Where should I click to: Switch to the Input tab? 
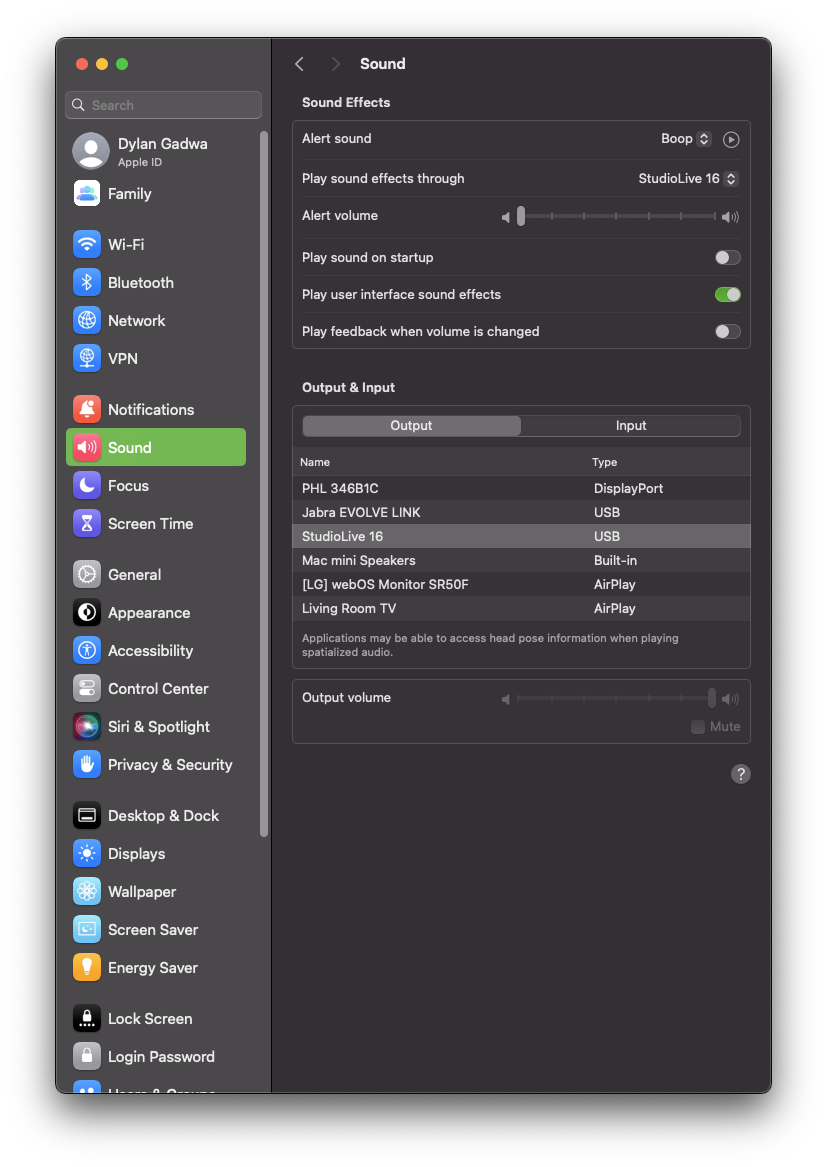point(630,426)
